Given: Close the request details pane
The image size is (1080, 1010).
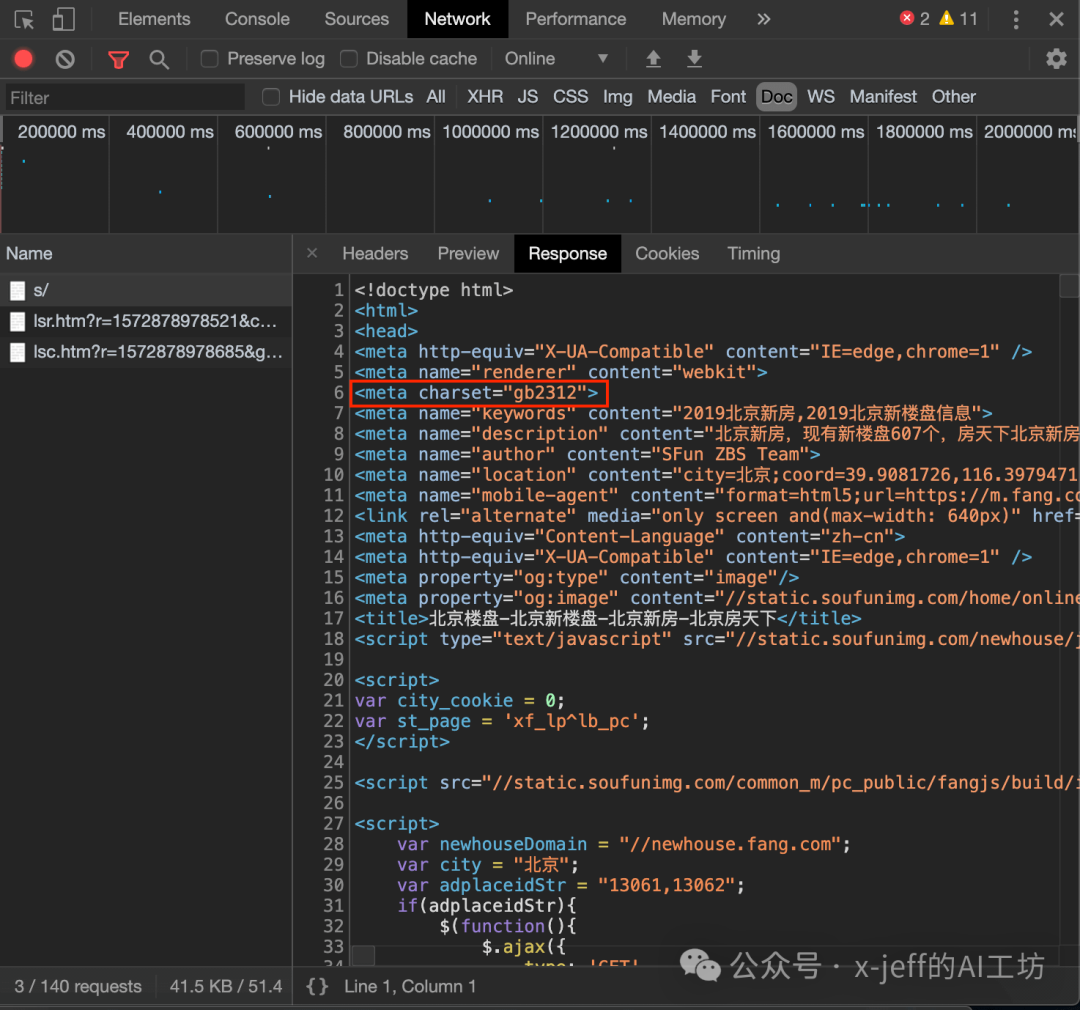Looking at the screenshot, I should pyautogui.click(x=312, y=253).
